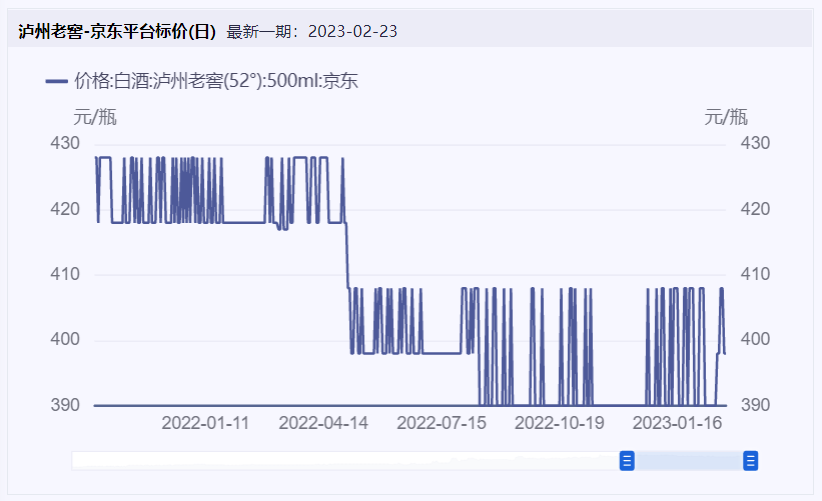The height and width of the screenshot is (501, 822).
Task: Click the latest period date 2023-02-23
Action: [352, 31]
